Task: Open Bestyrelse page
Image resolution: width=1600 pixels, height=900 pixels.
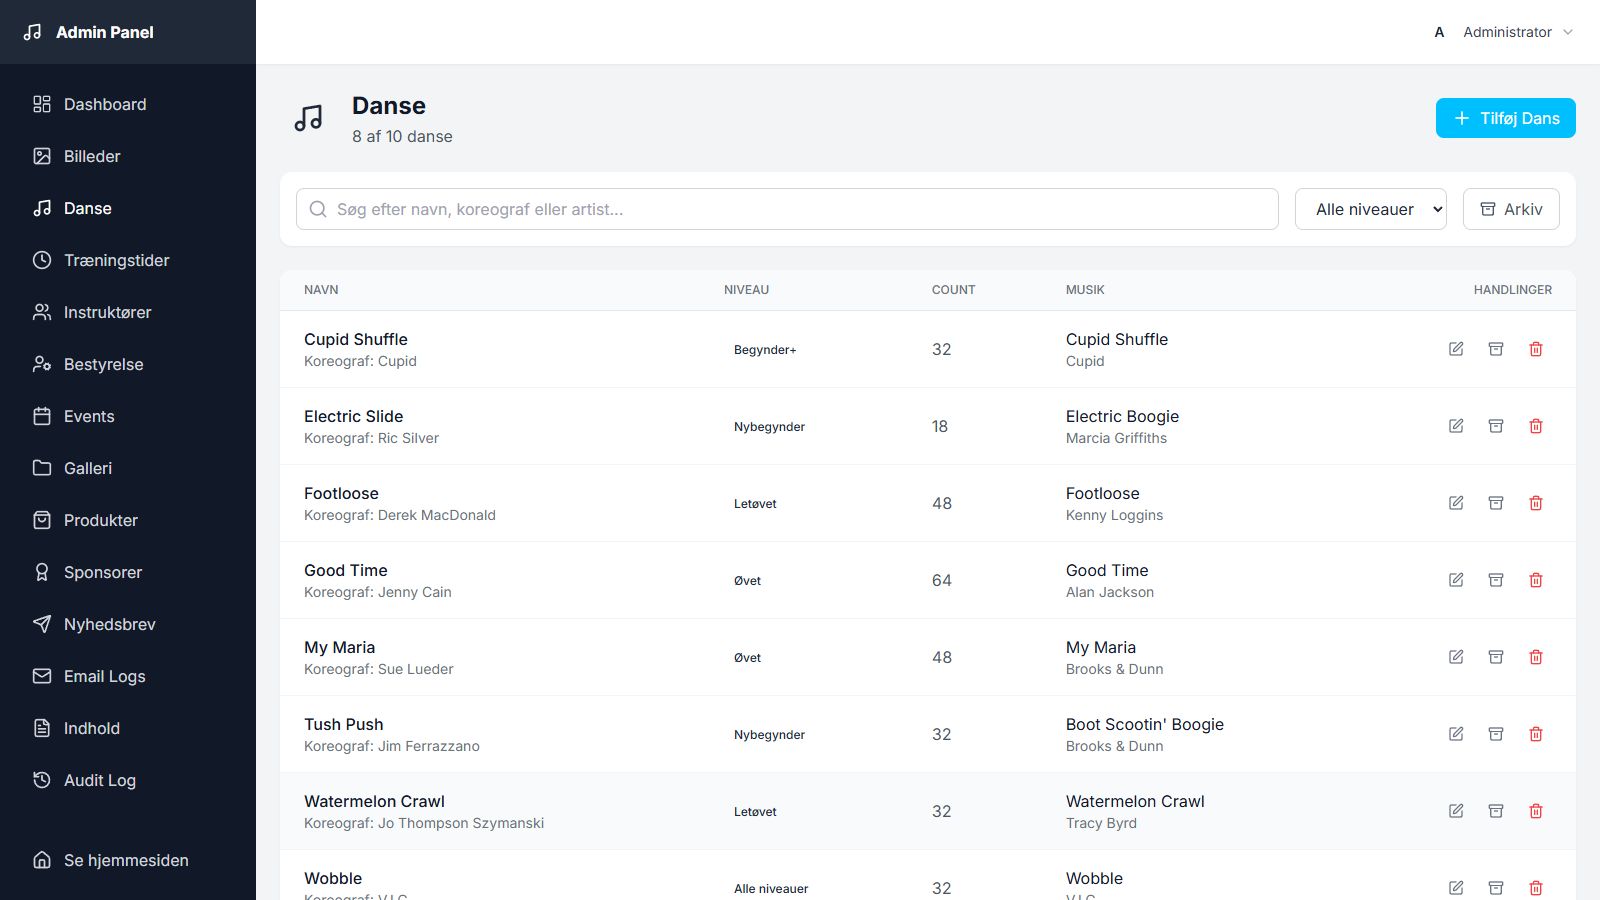Action: pos(128,364)
